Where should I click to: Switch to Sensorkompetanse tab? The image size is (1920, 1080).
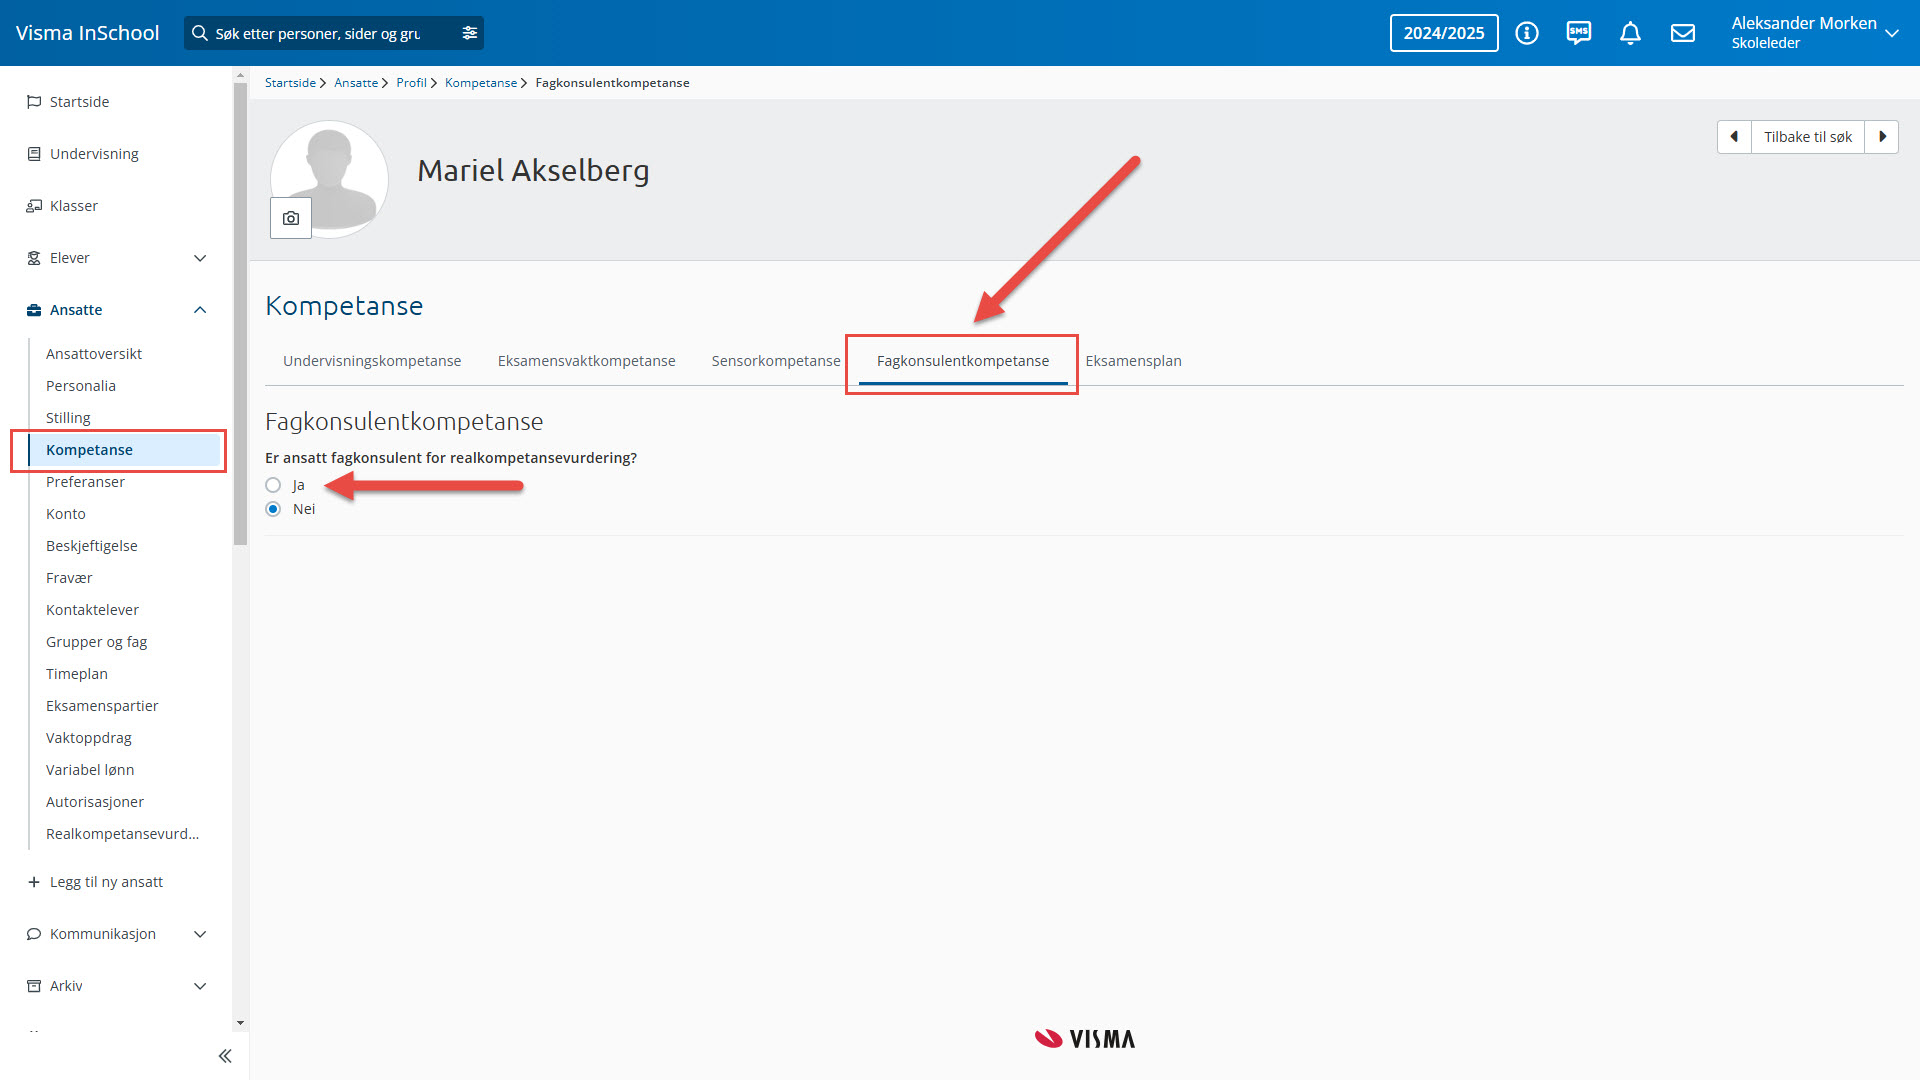[x=775, y=361]
